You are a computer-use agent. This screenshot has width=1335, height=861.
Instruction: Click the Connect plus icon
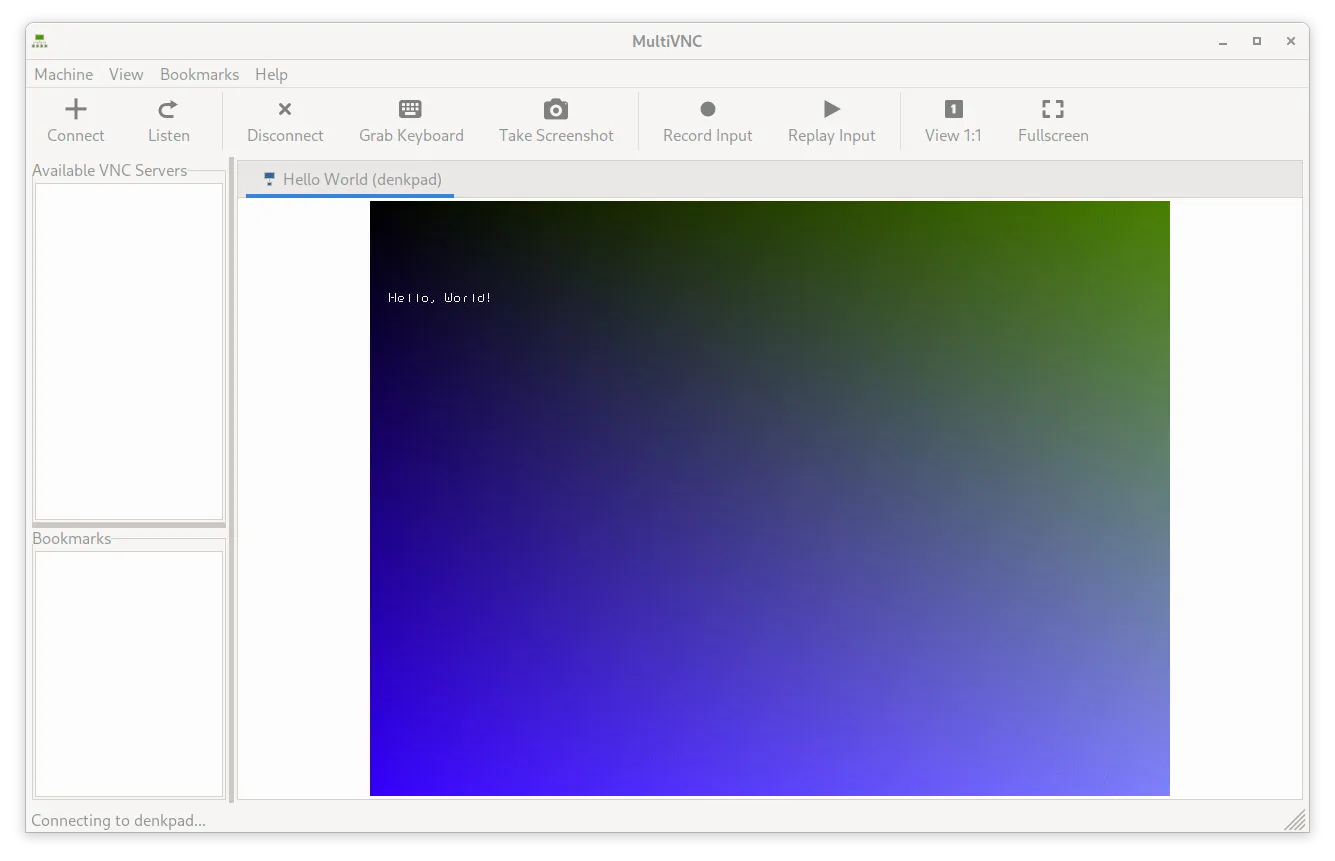(x=76, y=109)
